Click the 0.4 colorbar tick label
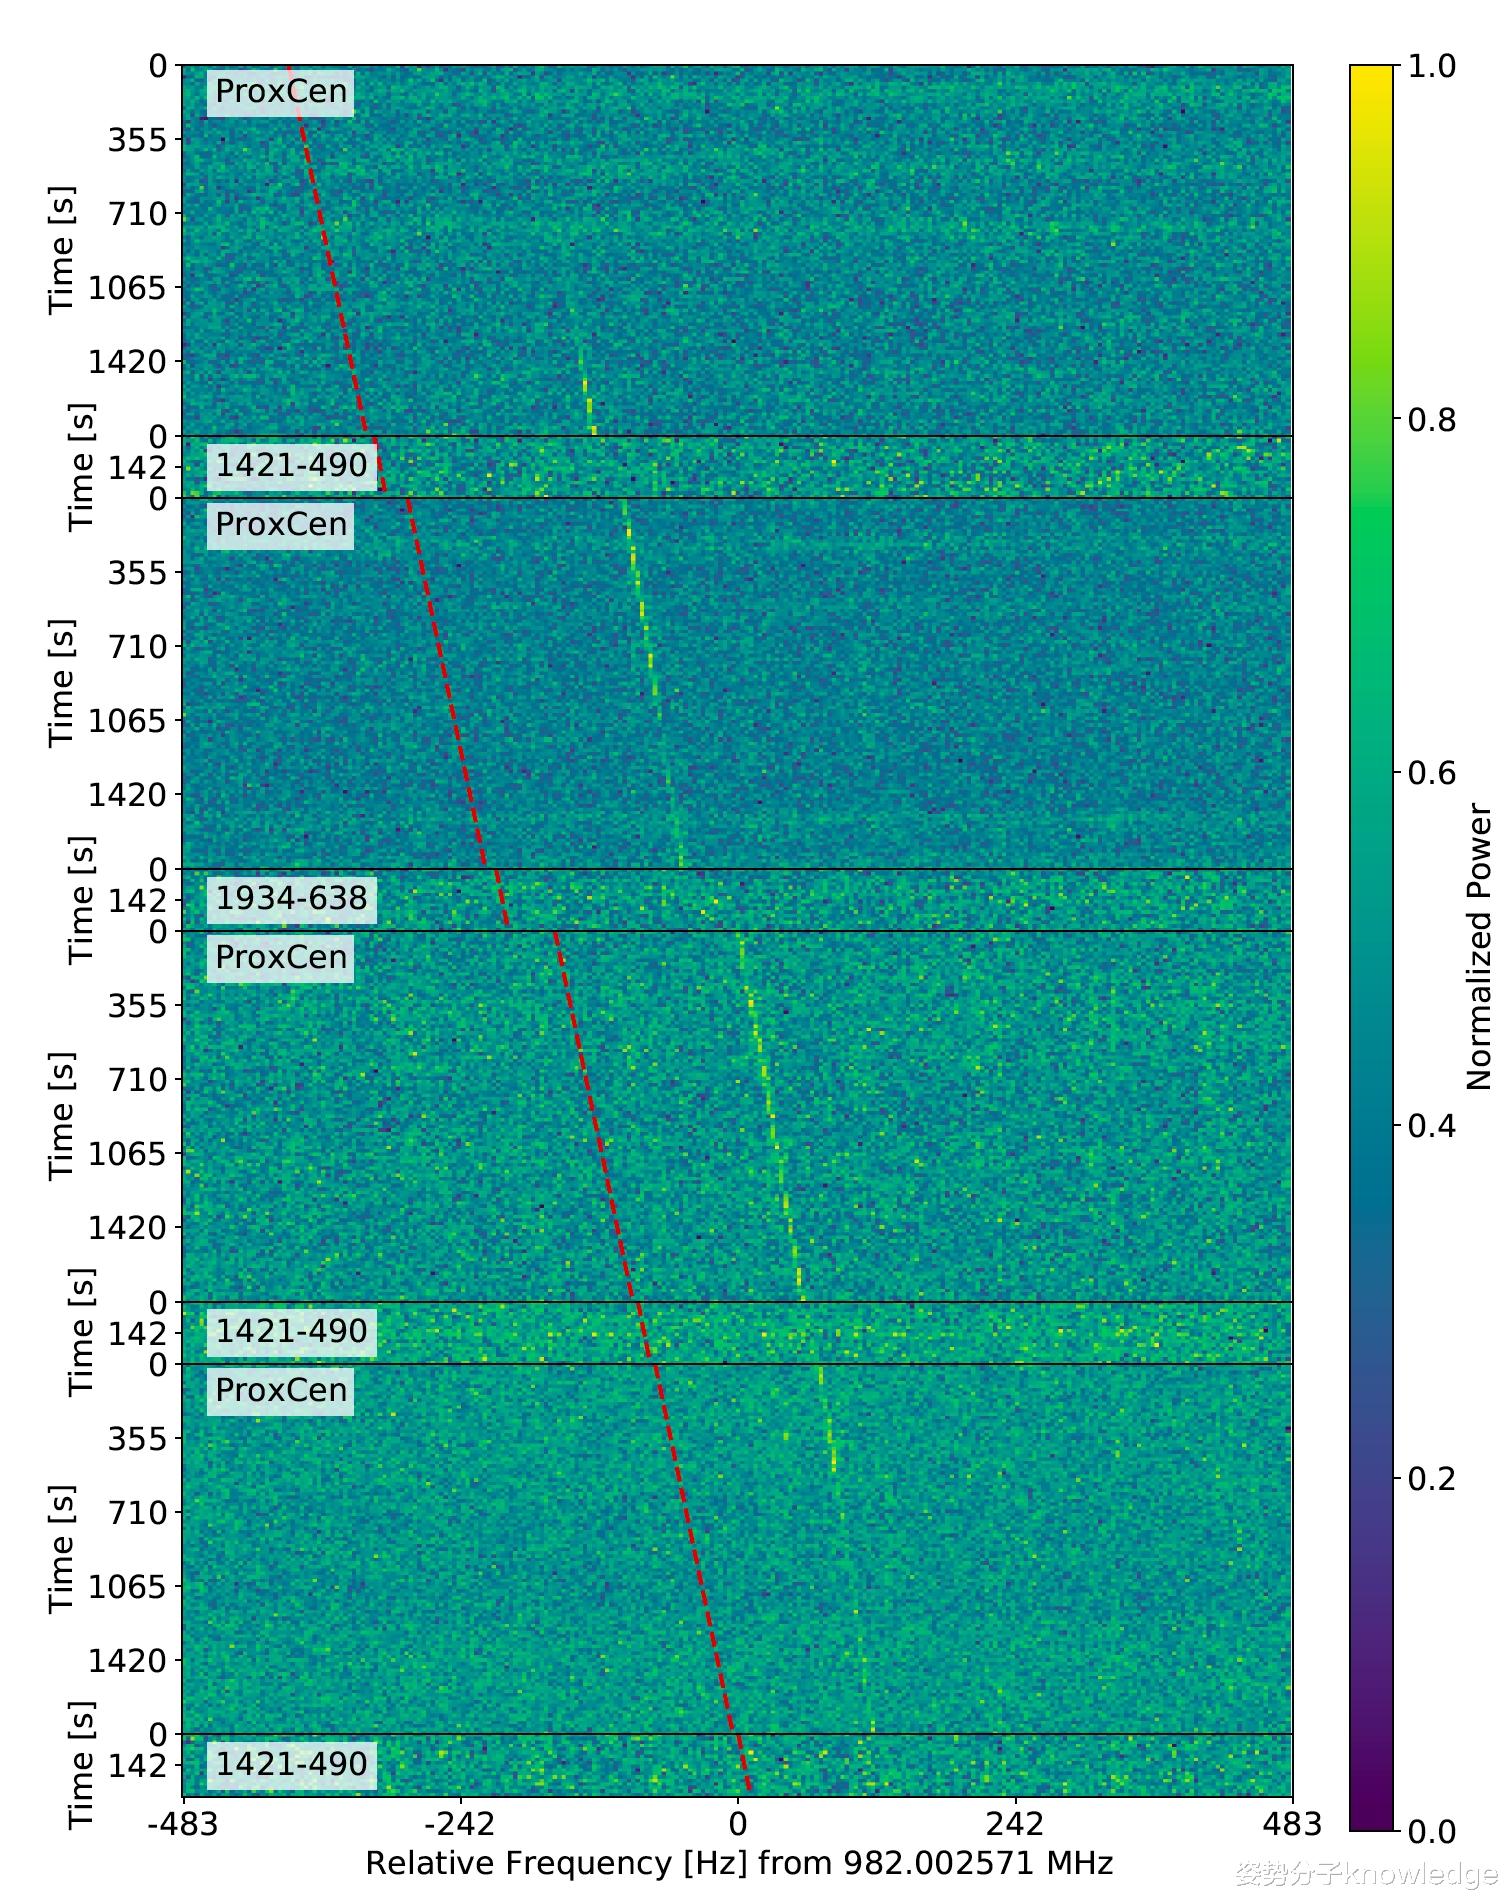 (1431, 1125)
